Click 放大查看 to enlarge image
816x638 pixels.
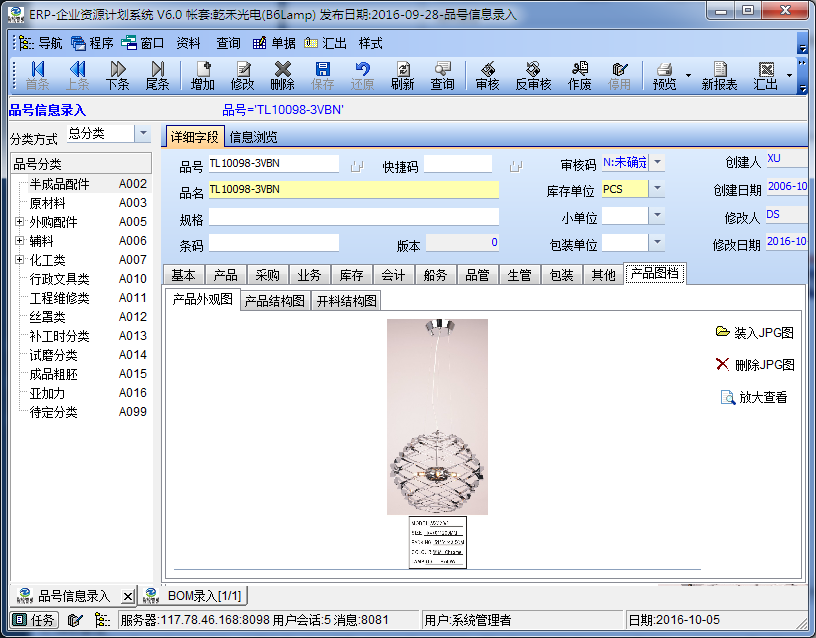754,397
